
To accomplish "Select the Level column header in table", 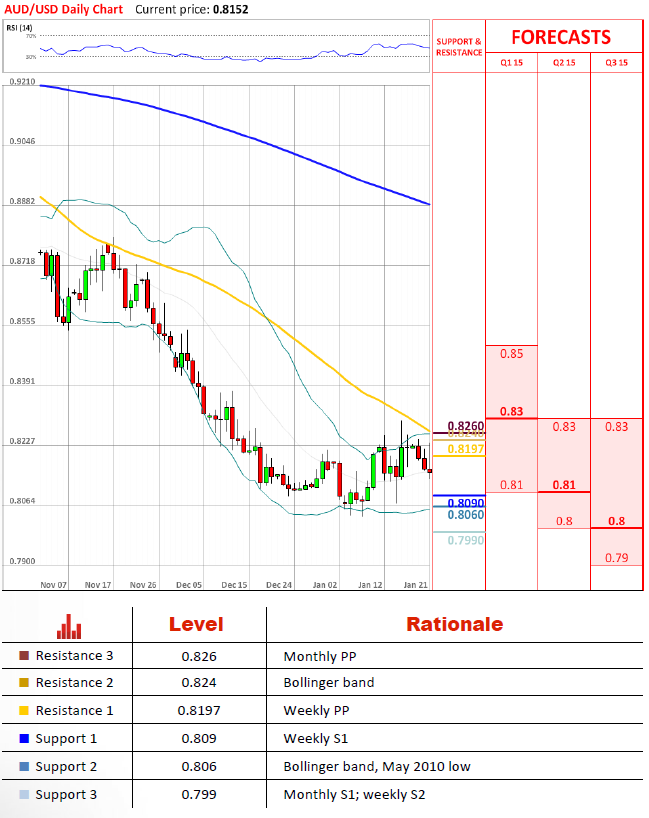I will click(x=196, y=625).
